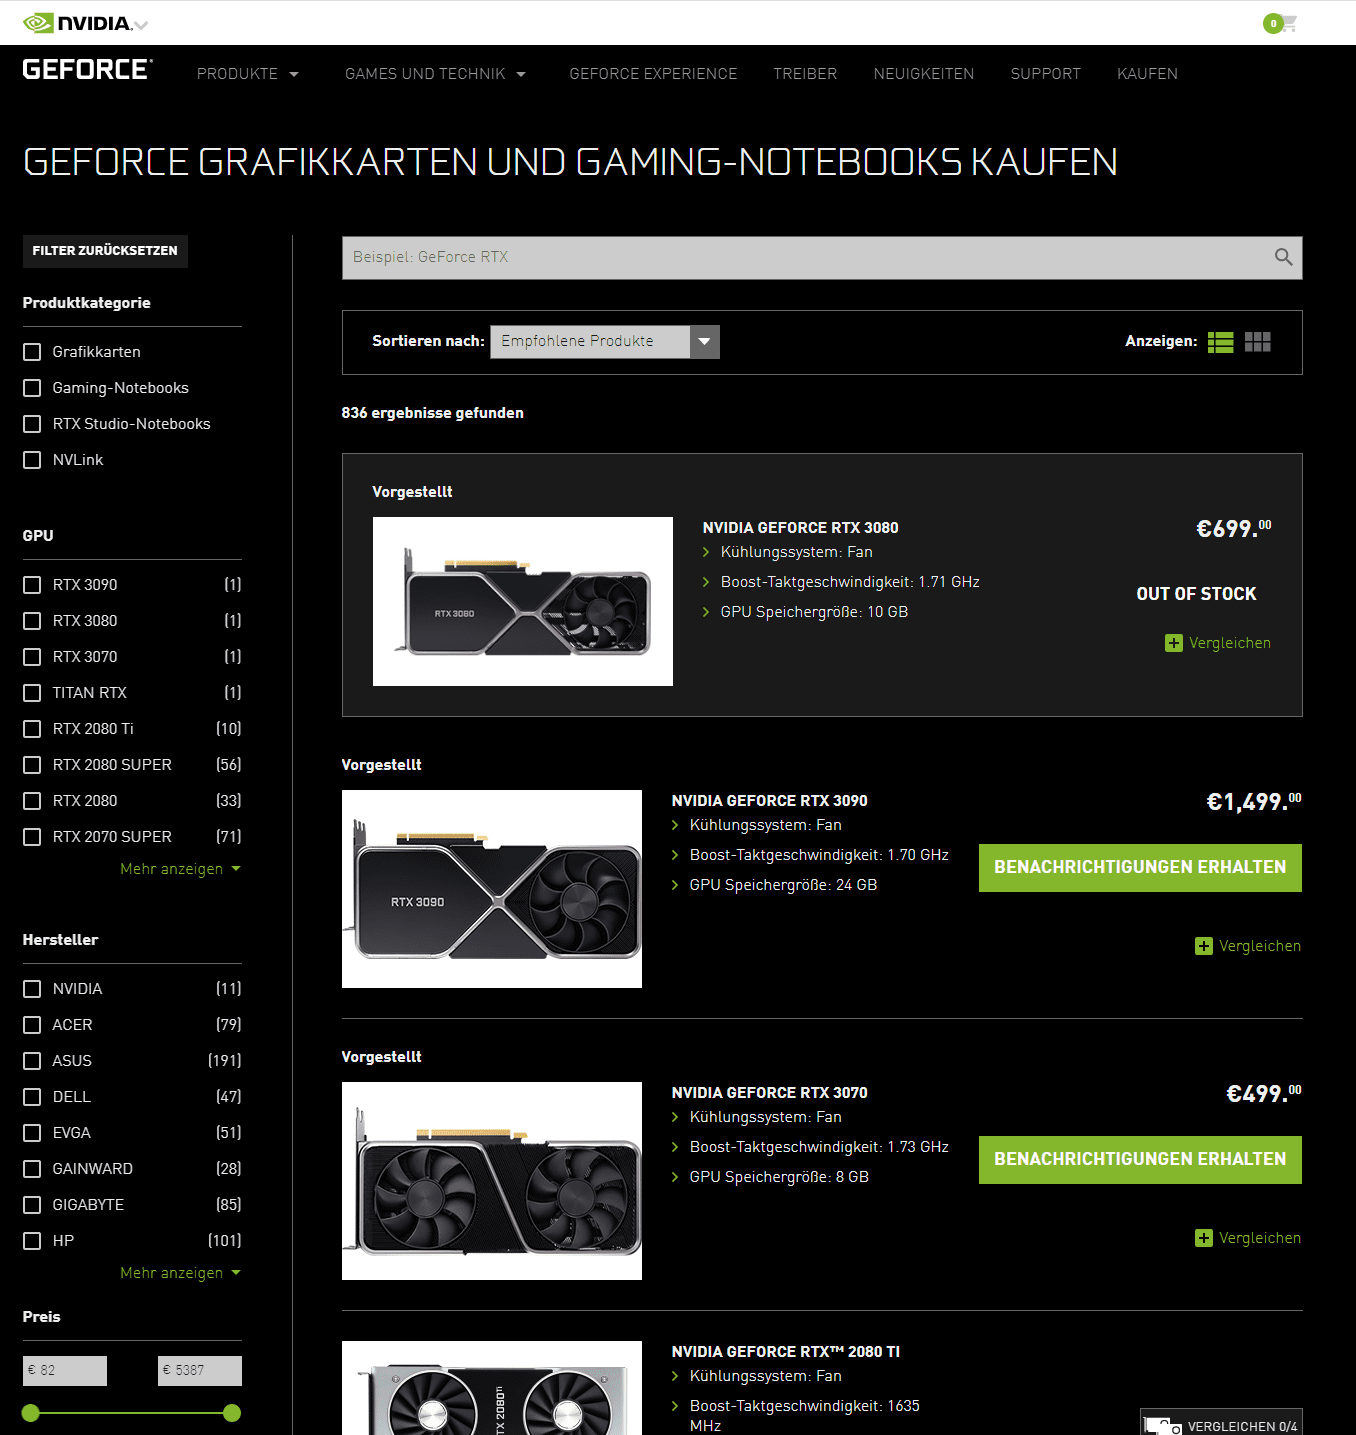Check the RTX 3090 GPU filter

[x=32, y=585]
